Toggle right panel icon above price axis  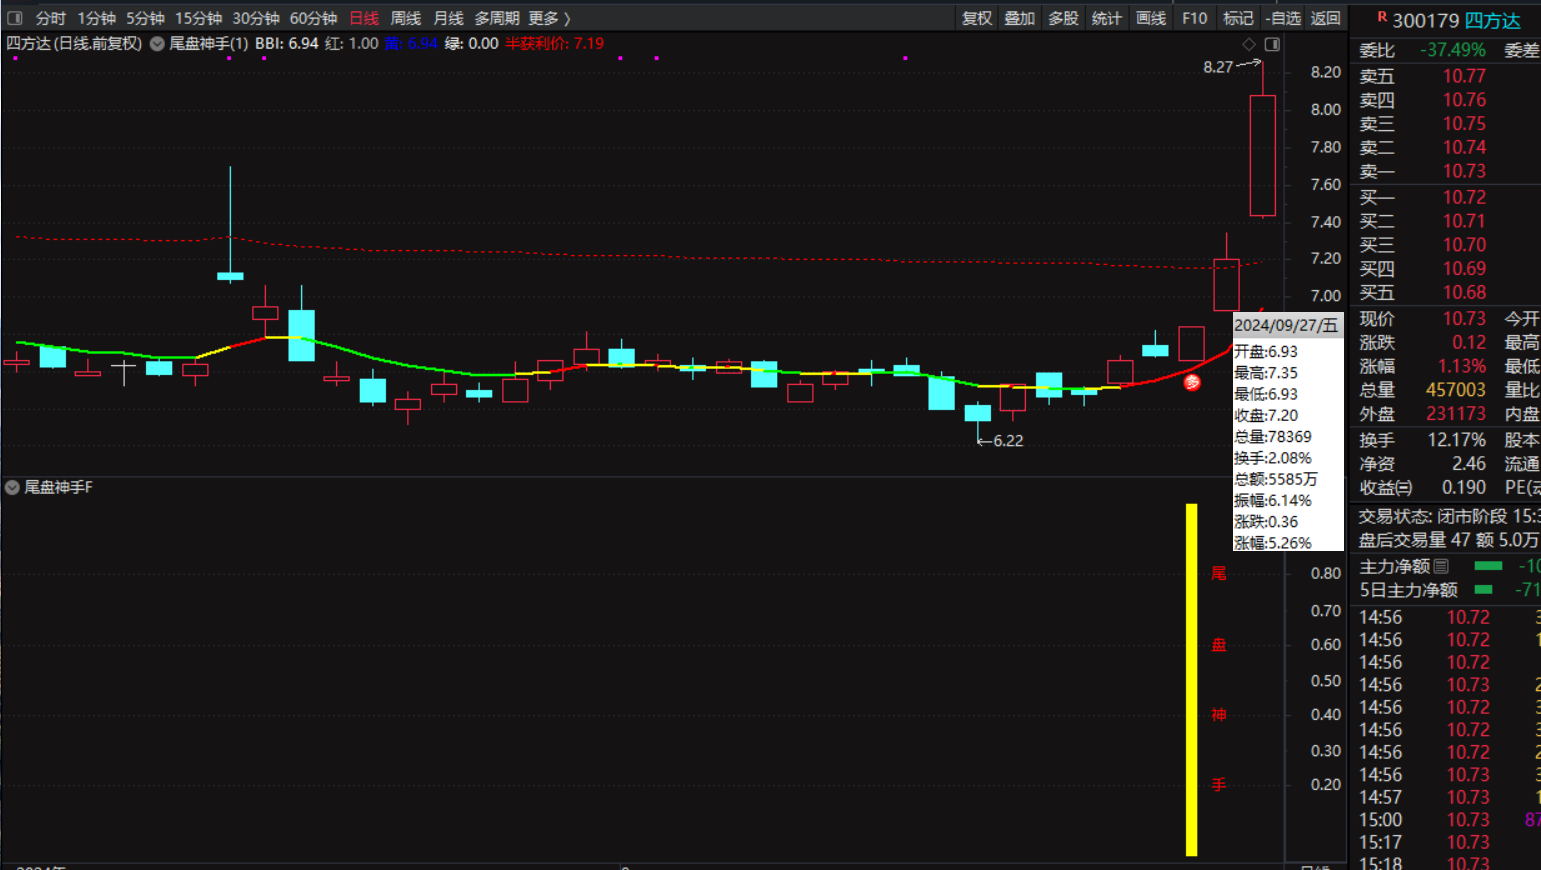pos(1272,44)
